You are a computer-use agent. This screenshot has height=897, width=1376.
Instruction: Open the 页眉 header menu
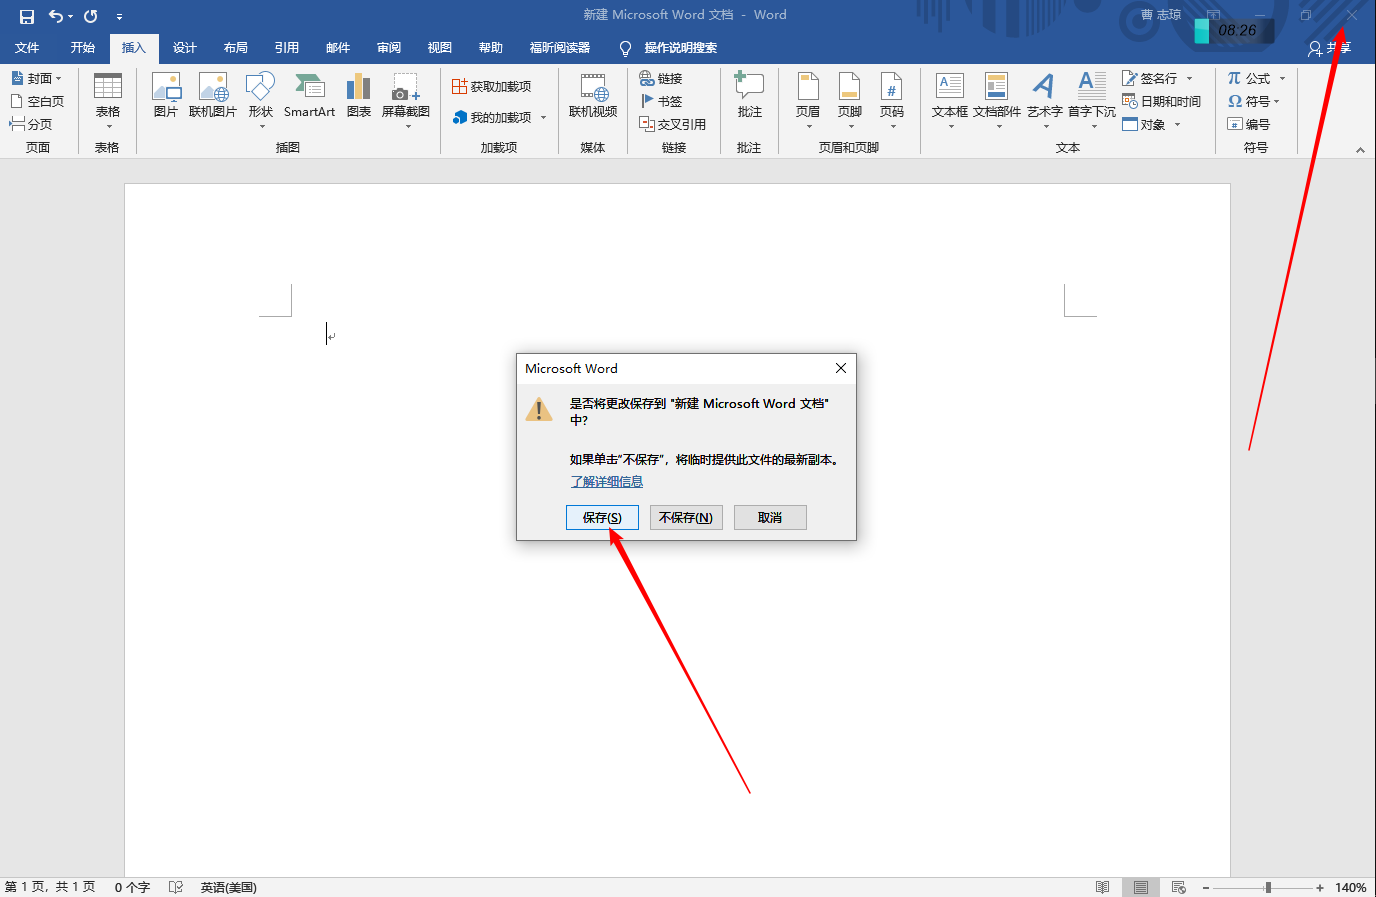click(x=808, y=100)
